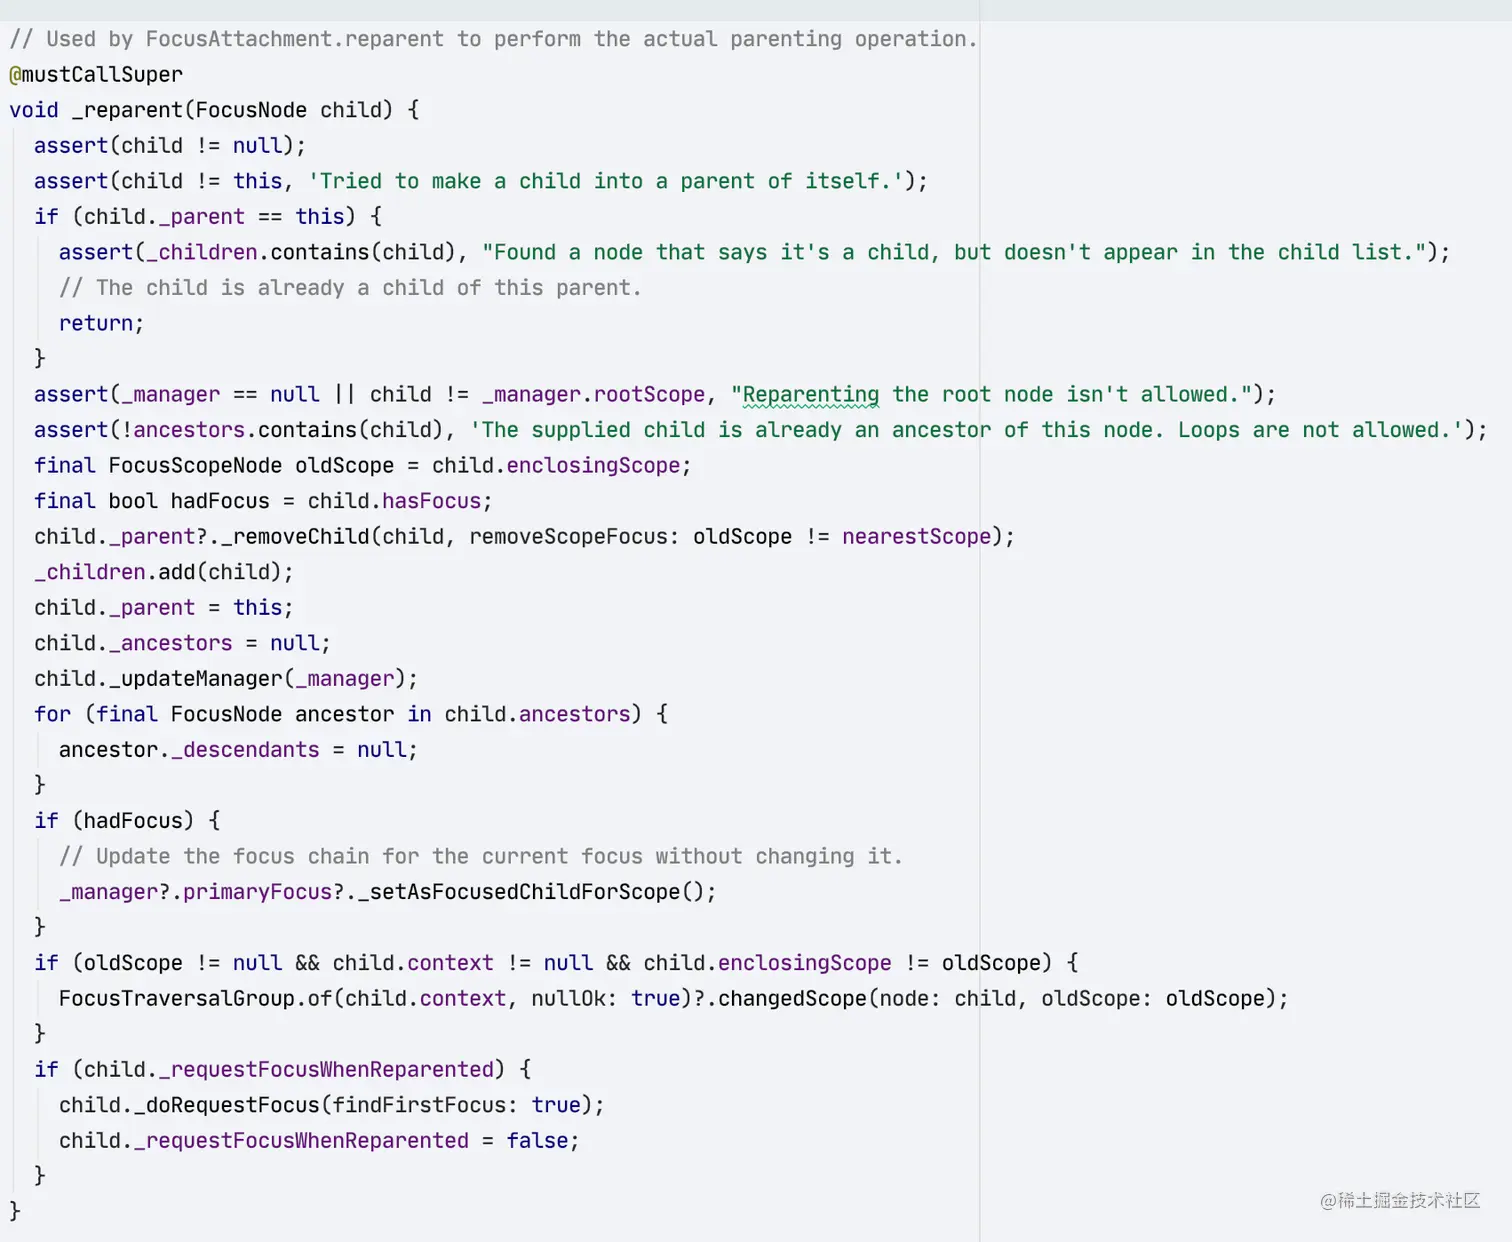
Task: Click '_removeChild' in the child._parent call
Action: coord(295,536)
